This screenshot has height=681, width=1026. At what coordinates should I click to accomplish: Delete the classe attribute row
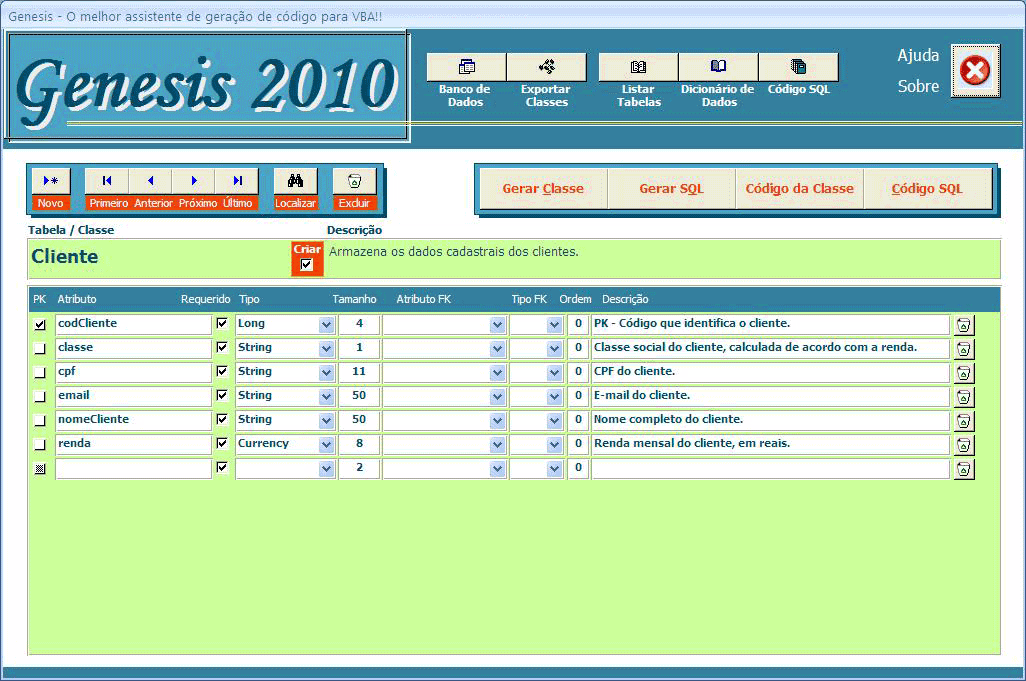pos(964,349)
